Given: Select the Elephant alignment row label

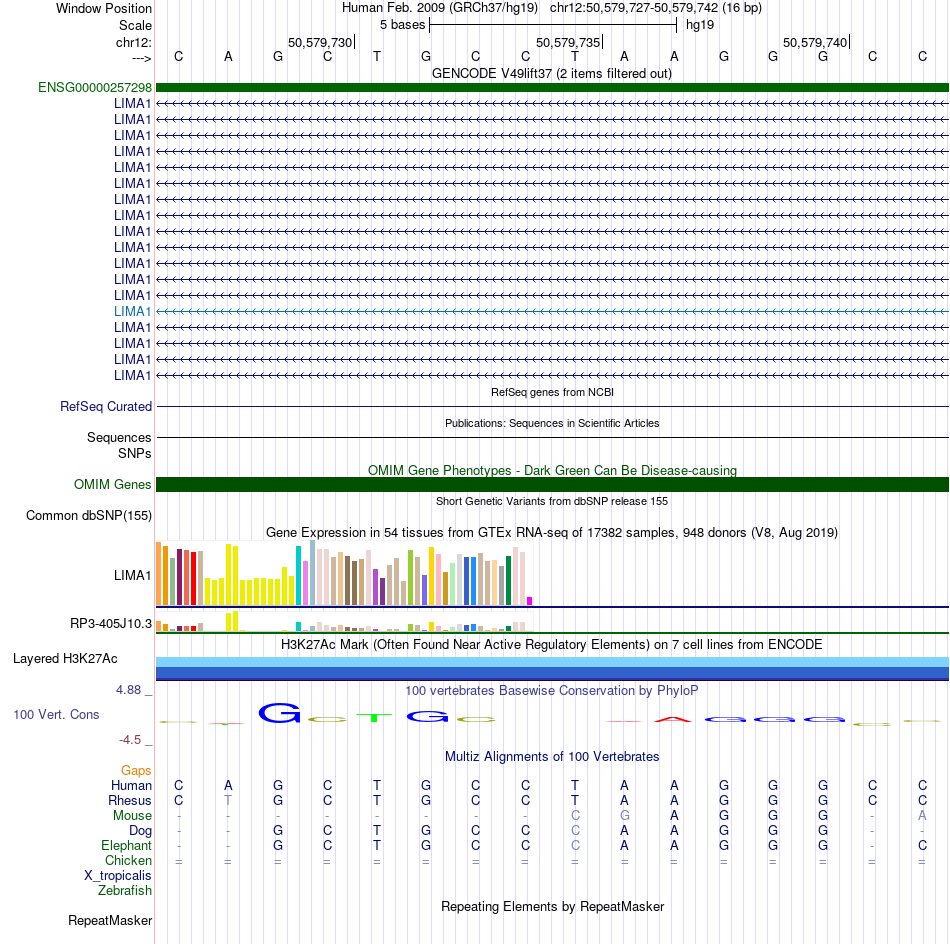Looking at the screenshot, I should point(126,846).
